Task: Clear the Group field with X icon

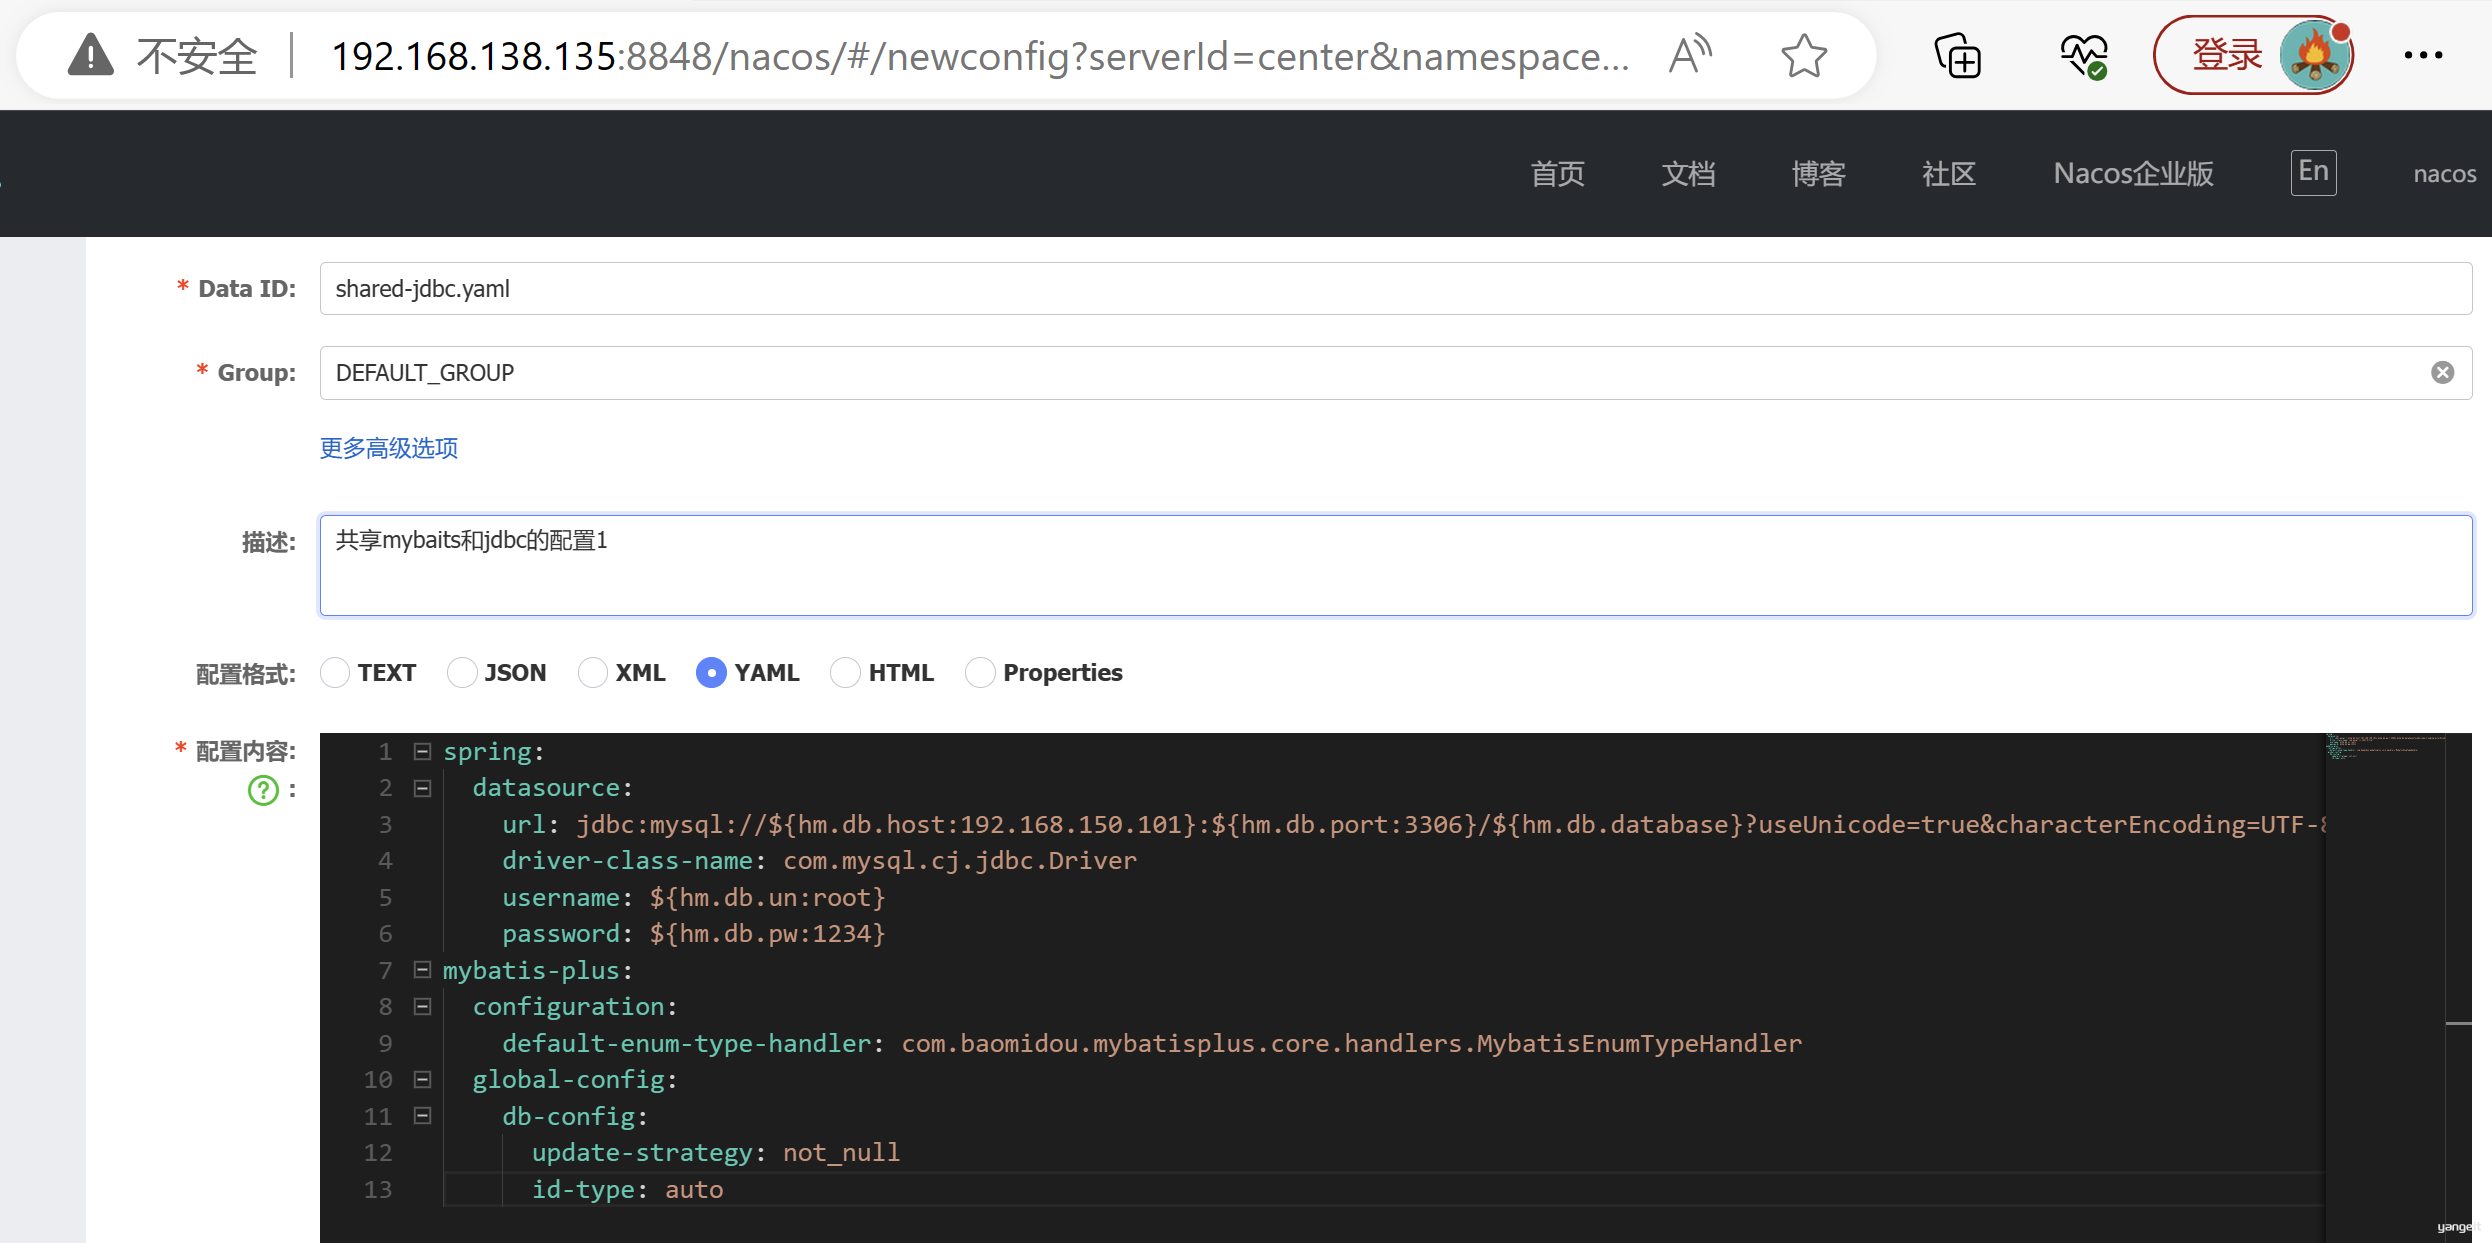Action: coord(2442,372)
